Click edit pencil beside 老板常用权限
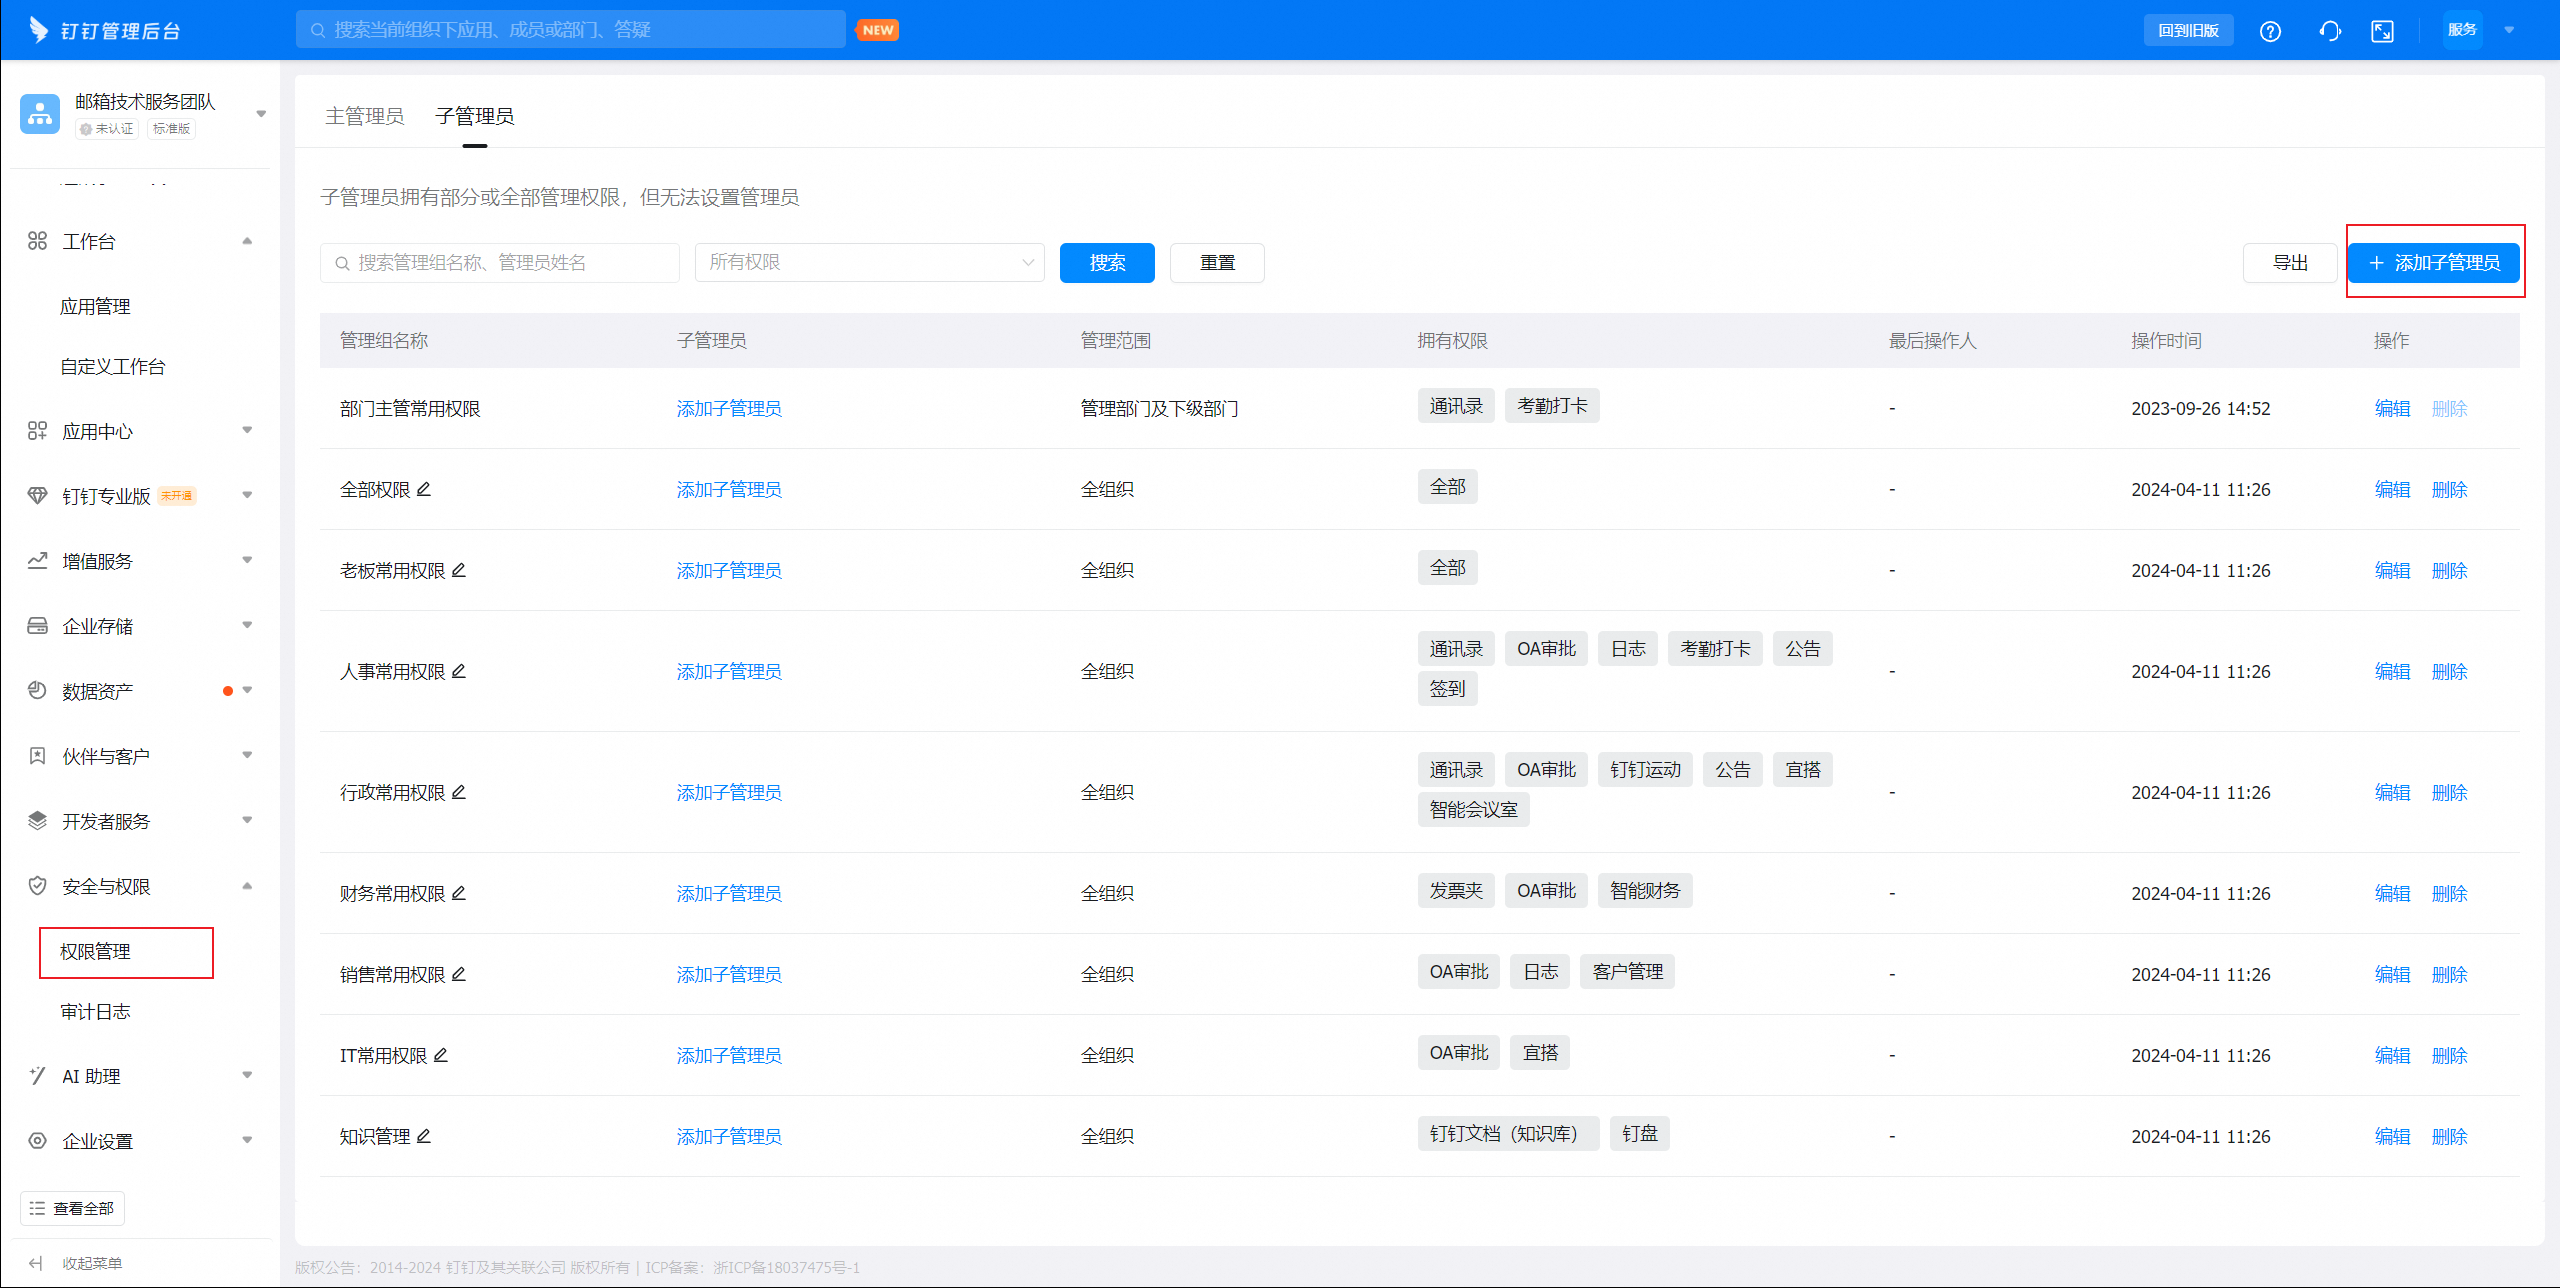The height and width of the screenshot is (1288, 2560). [459, 570]
